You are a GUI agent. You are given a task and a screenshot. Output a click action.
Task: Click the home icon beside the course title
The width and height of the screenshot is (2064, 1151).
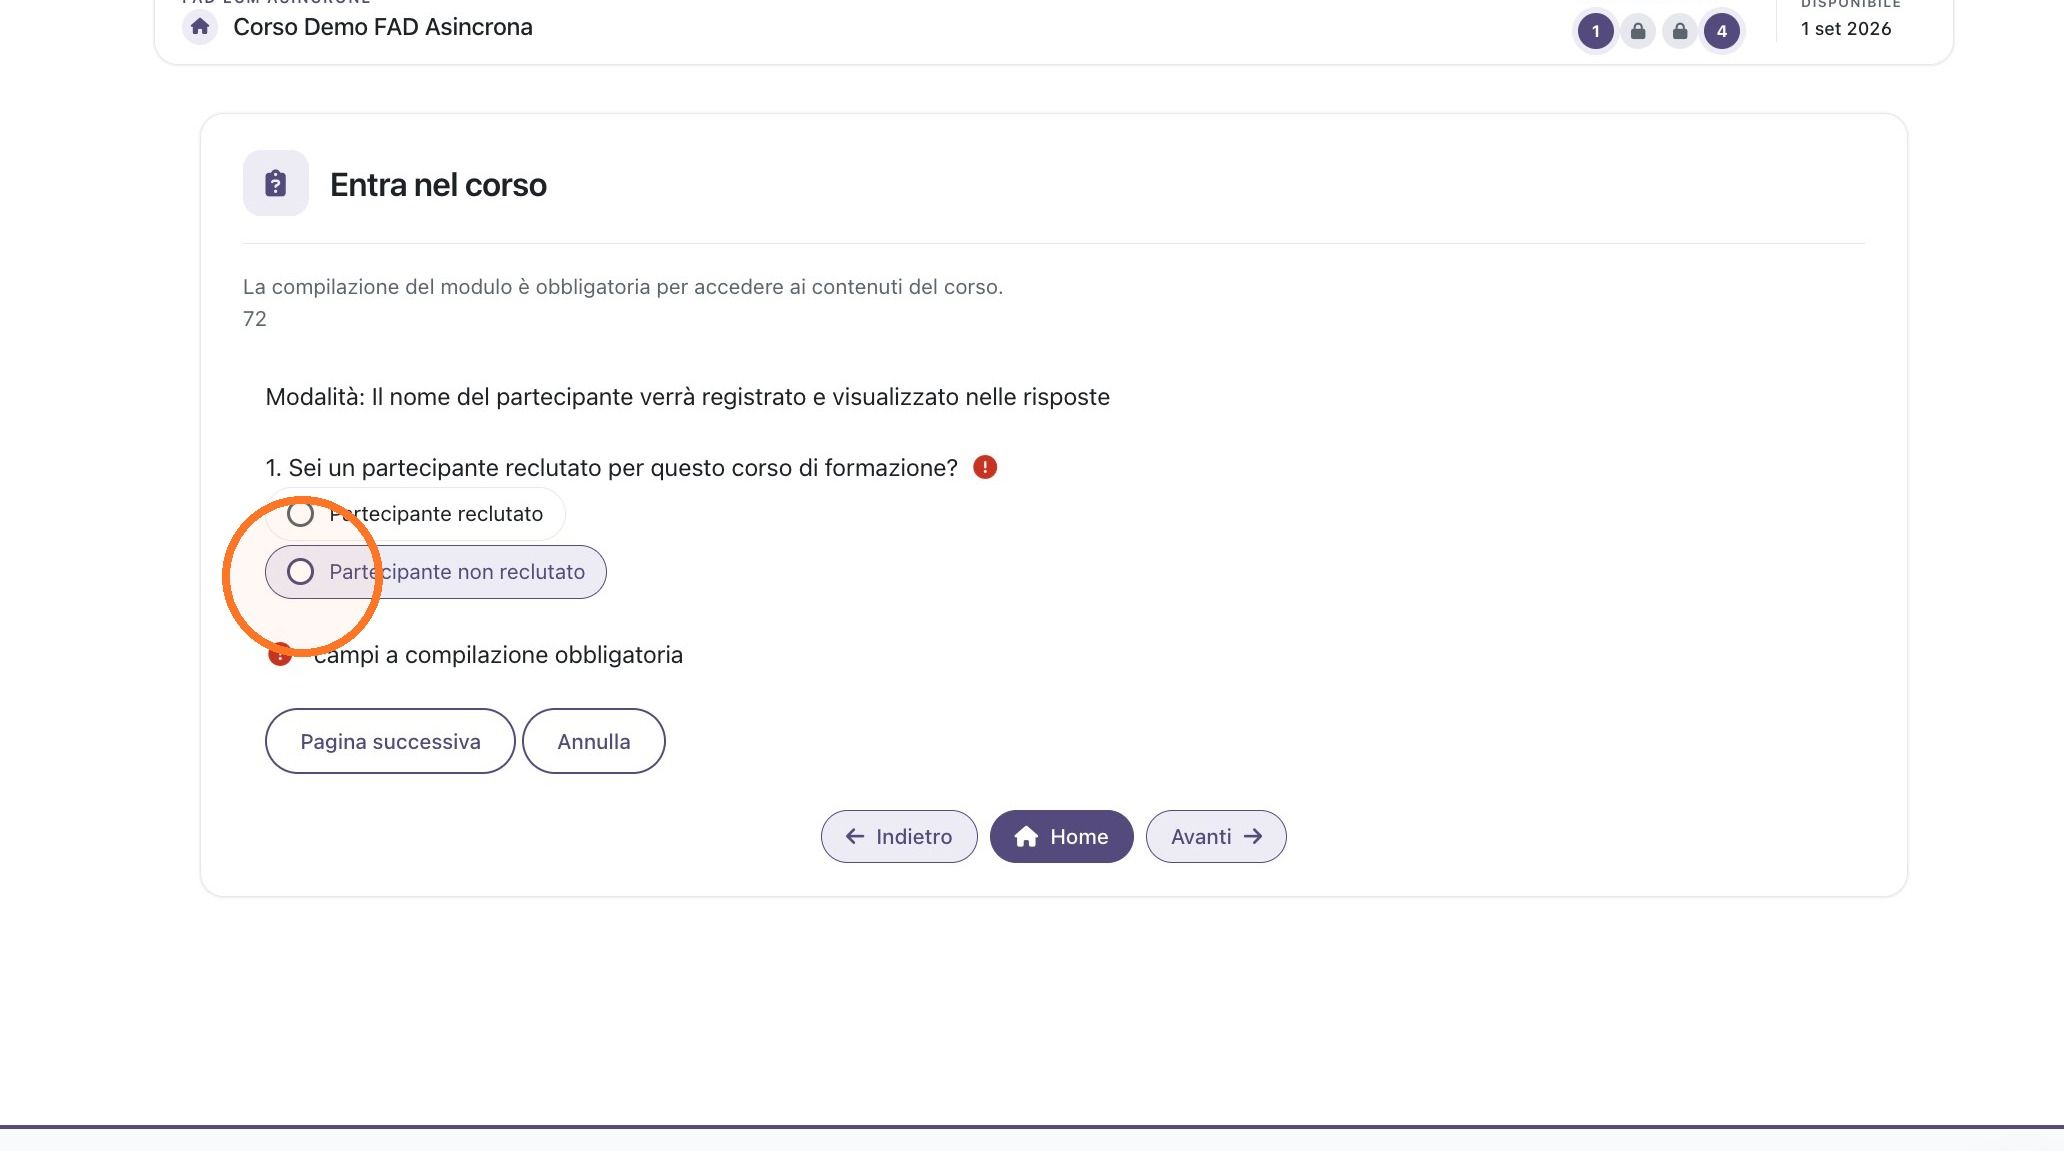(200, 27)
